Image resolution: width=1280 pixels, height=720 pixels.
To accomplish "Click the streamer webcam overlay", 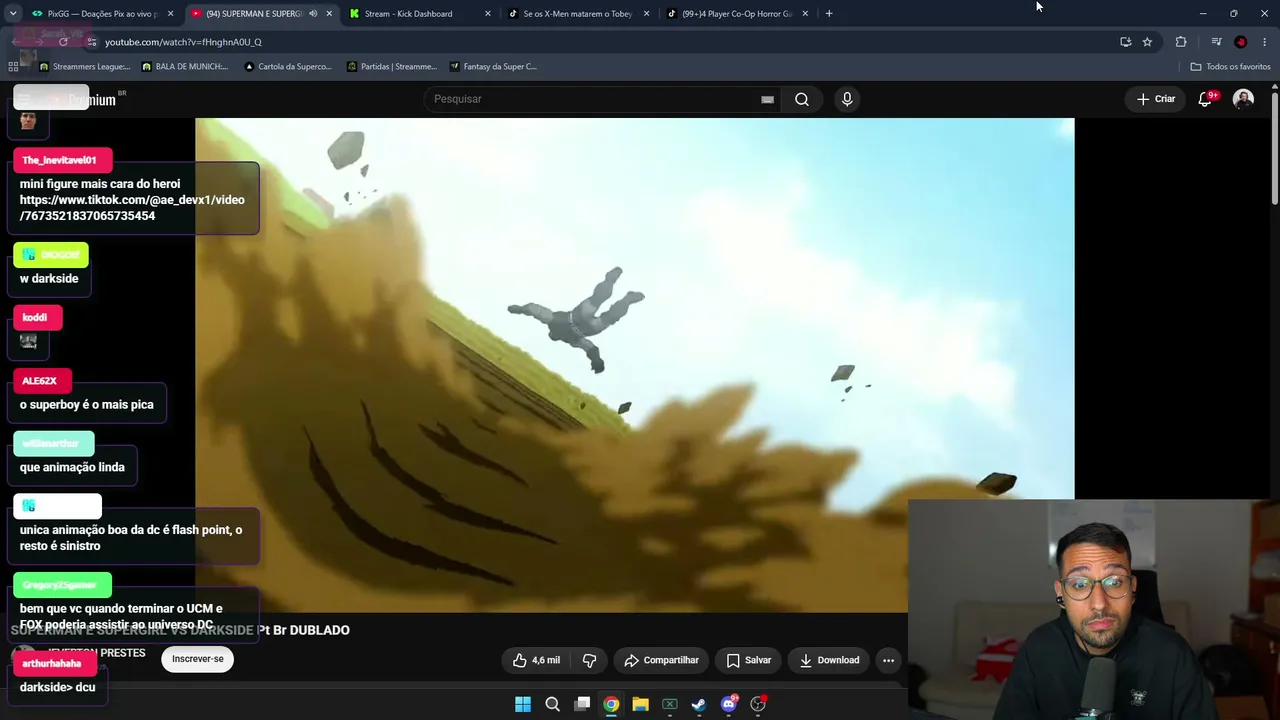I will pos(1094,609).
